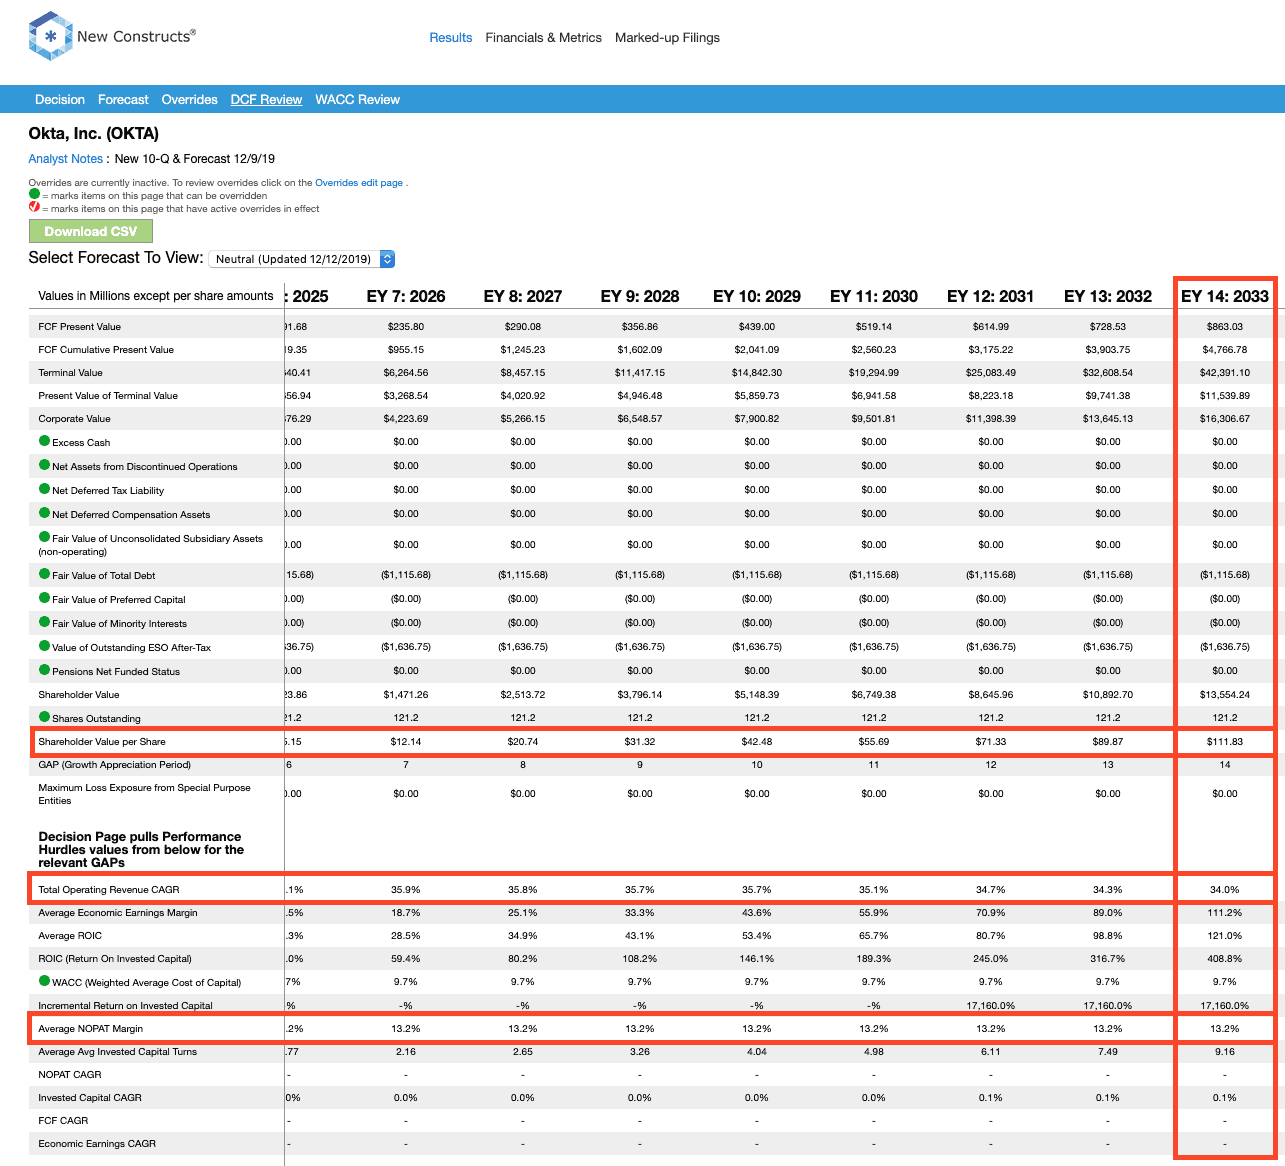
Task: Click the EY 10: 2029 column header
Action: pos(757,296)
